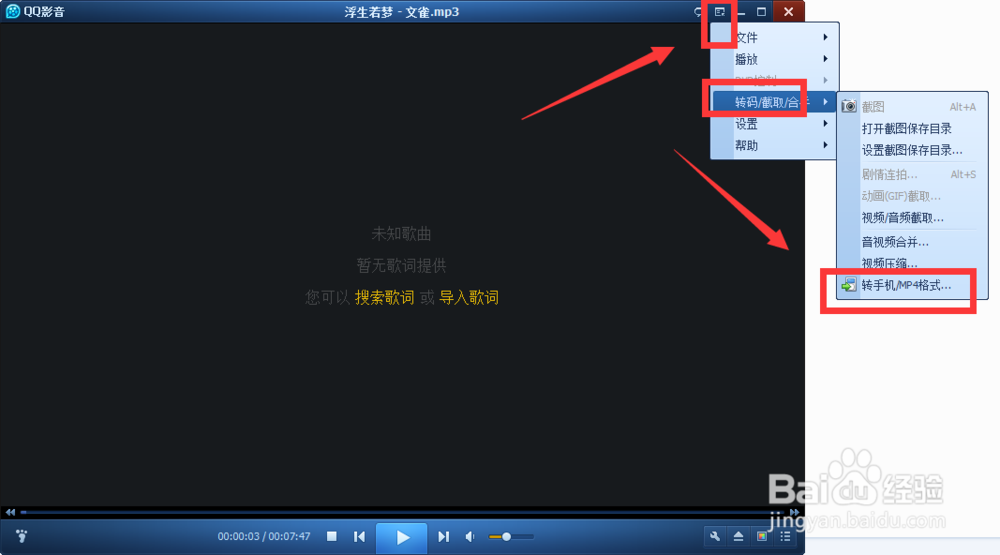Toggle the playlist list icon
1000x555 pixels.
(786, 536)
